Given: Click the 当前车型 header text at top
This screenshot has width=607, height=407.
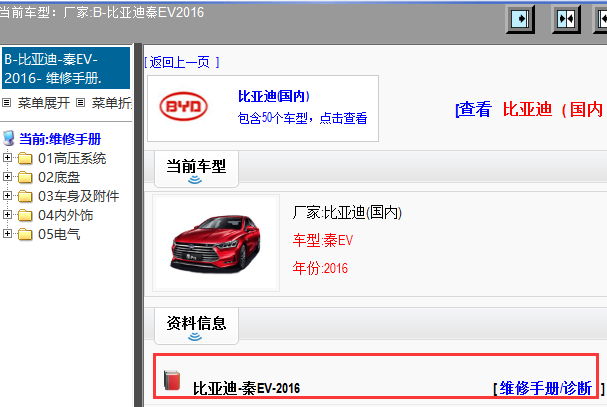Looking at the screenshot, I should [x=102, y=12].
